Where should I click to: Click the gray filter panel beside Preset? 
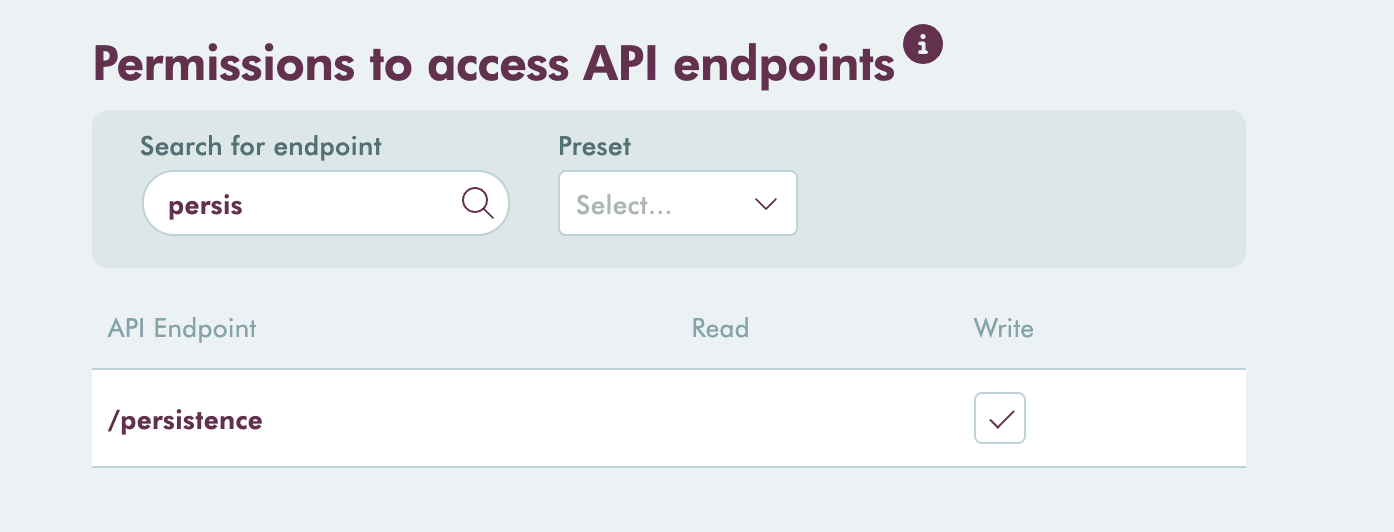tap(1020, 190)
